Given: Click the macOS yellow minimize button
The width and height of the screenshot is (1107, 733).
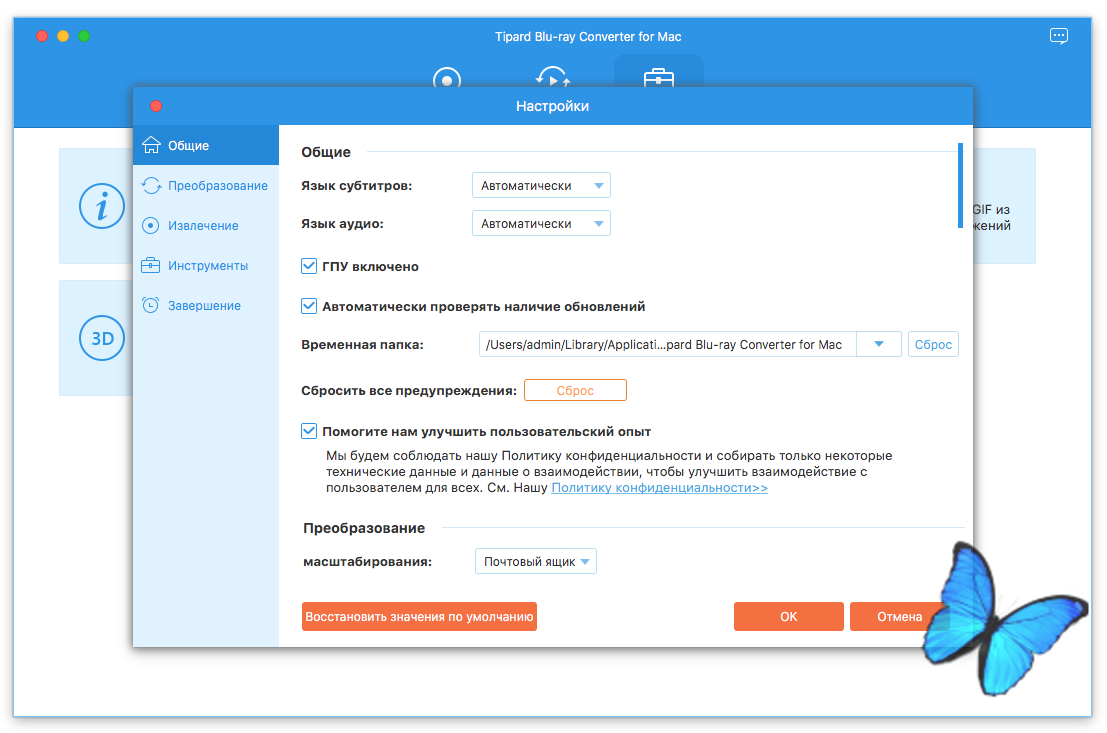Looking at the screenshot, I should pyautogui.click(x=63, y=36).
